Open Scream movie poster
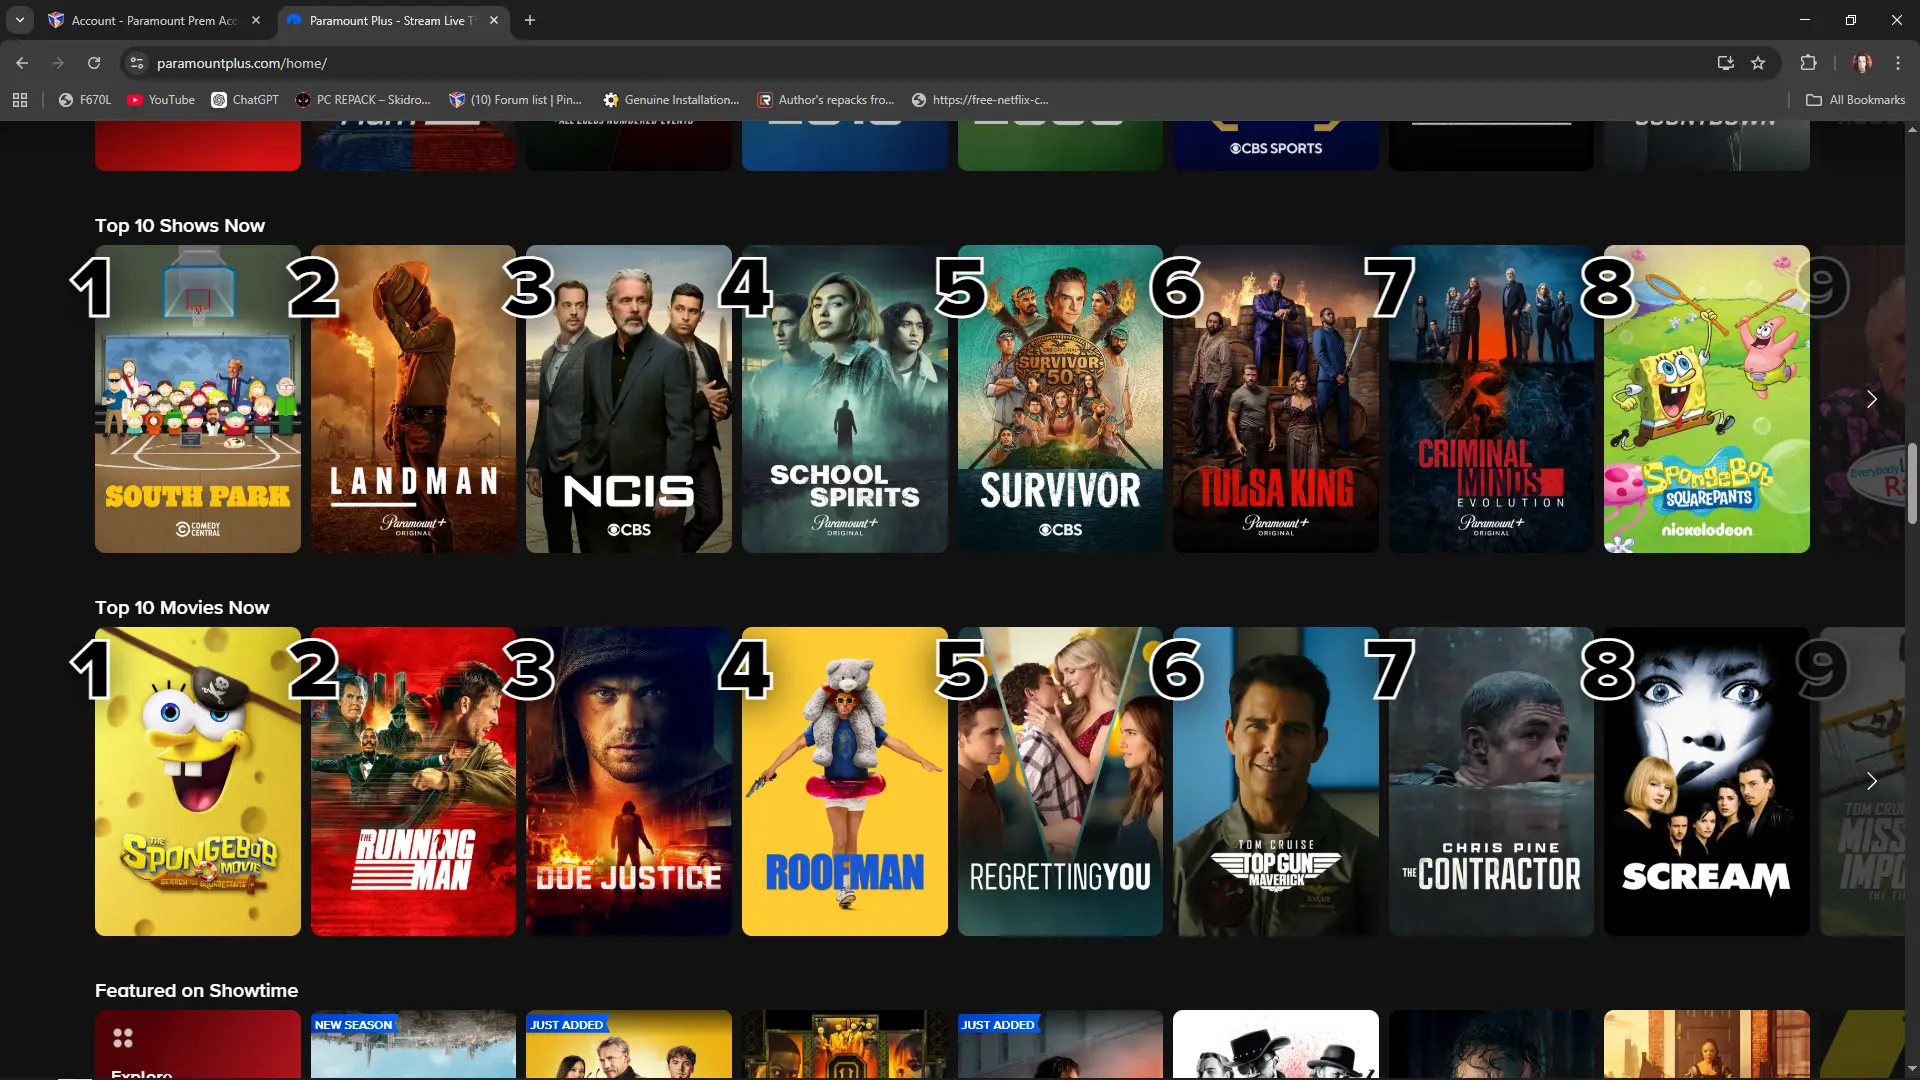This screenshot has height=1080, width=1920. [1707, 781]
